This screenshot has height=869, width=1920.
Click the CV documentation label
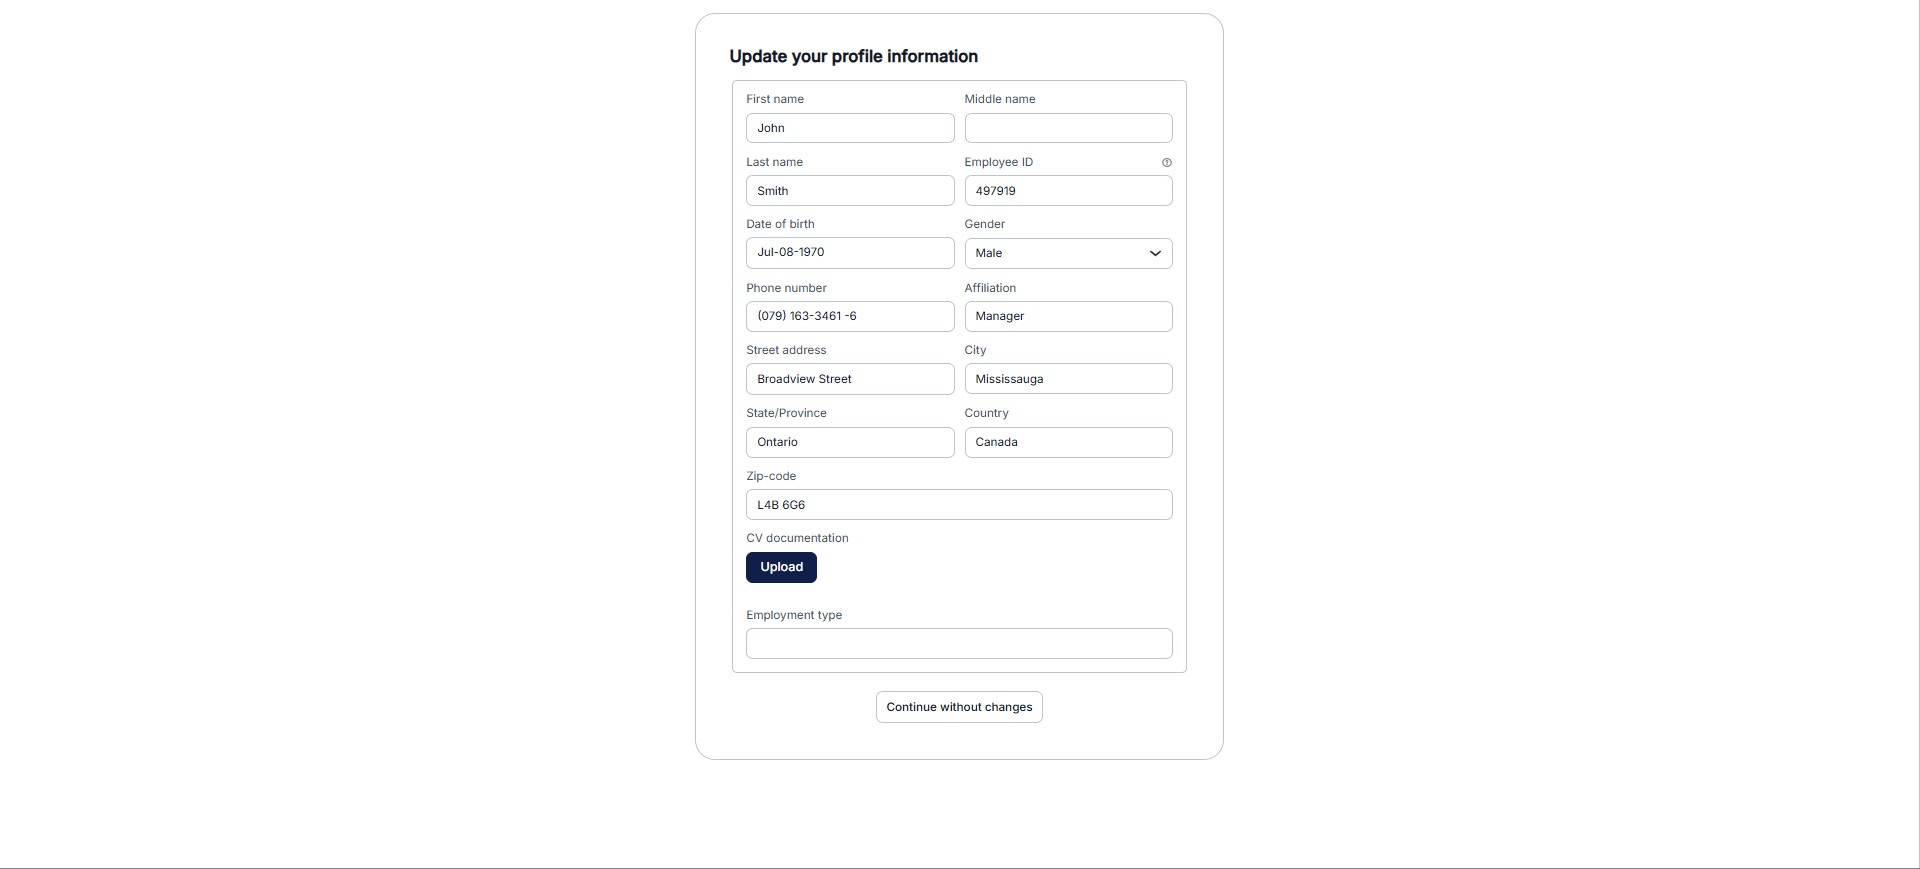click(797, 538)
